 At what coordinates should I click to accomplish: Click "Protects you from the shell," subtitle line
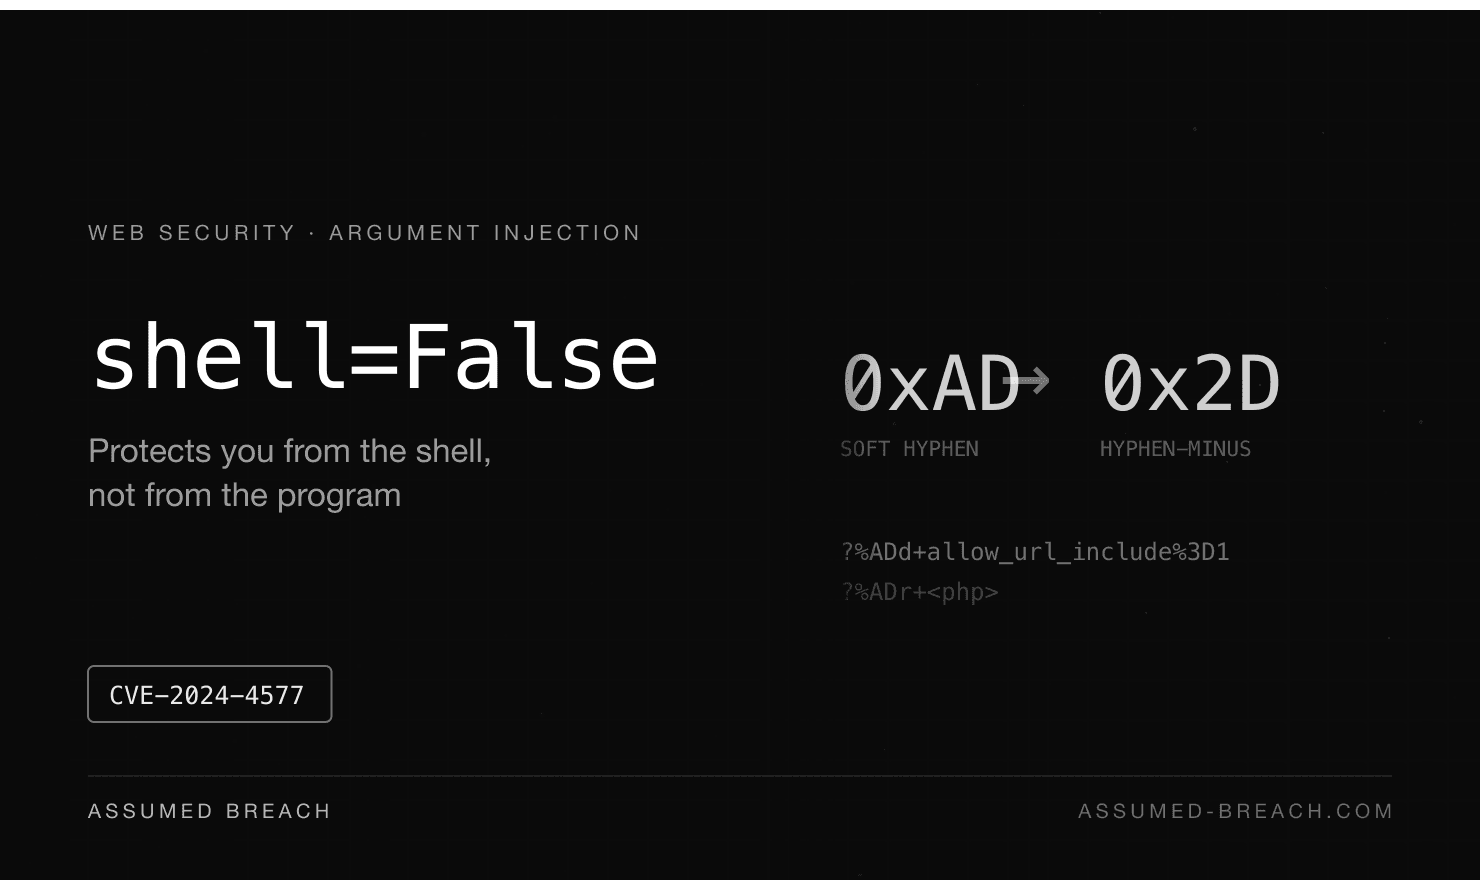(290, 451)
